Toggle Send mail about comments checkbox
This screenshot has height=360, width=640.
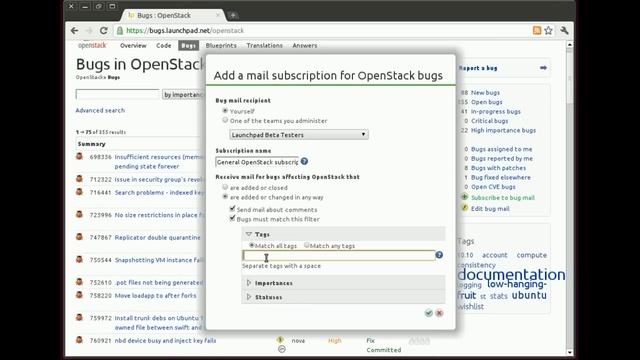click(232, 209)
